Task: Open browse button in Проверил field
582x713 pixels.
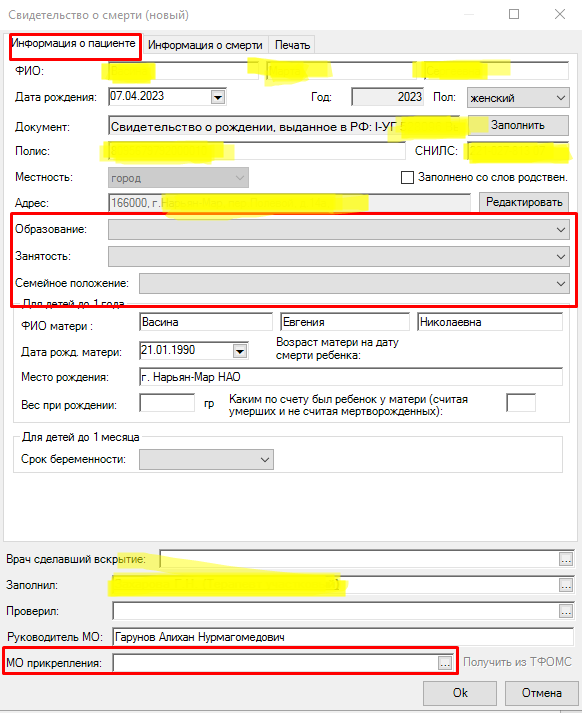Action: [566, 612]
